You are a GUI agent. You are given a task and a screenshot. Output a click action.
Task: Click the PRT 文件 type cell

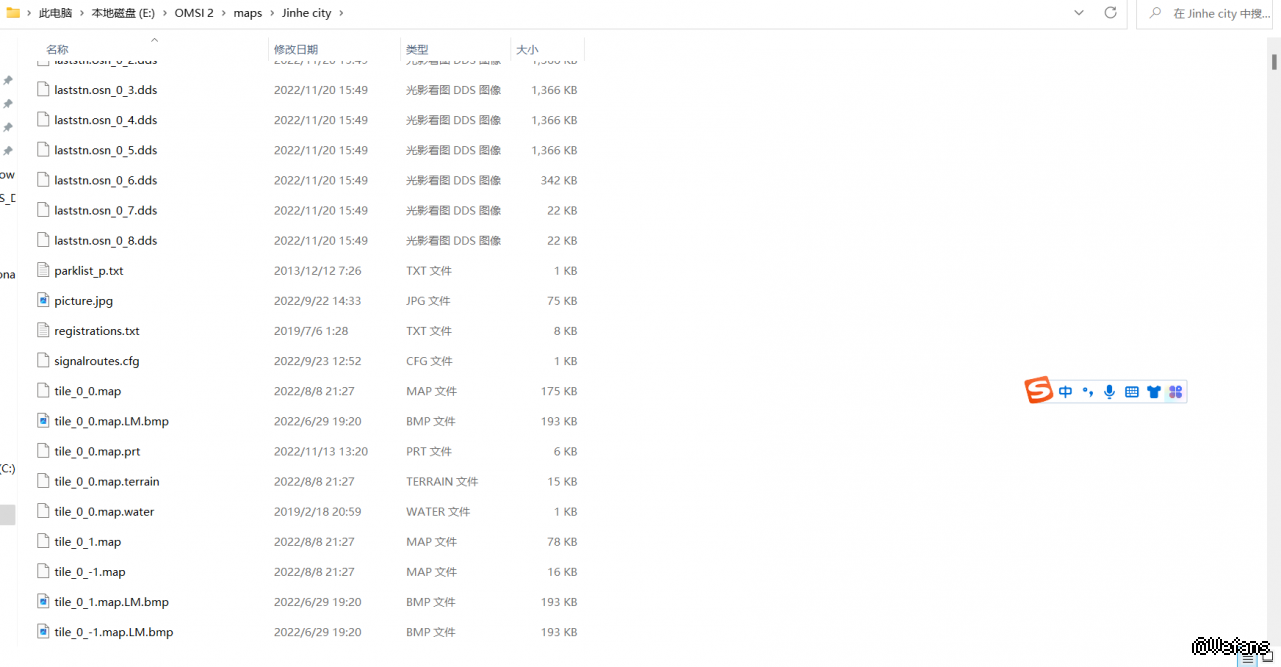click(x=429, y=451)
